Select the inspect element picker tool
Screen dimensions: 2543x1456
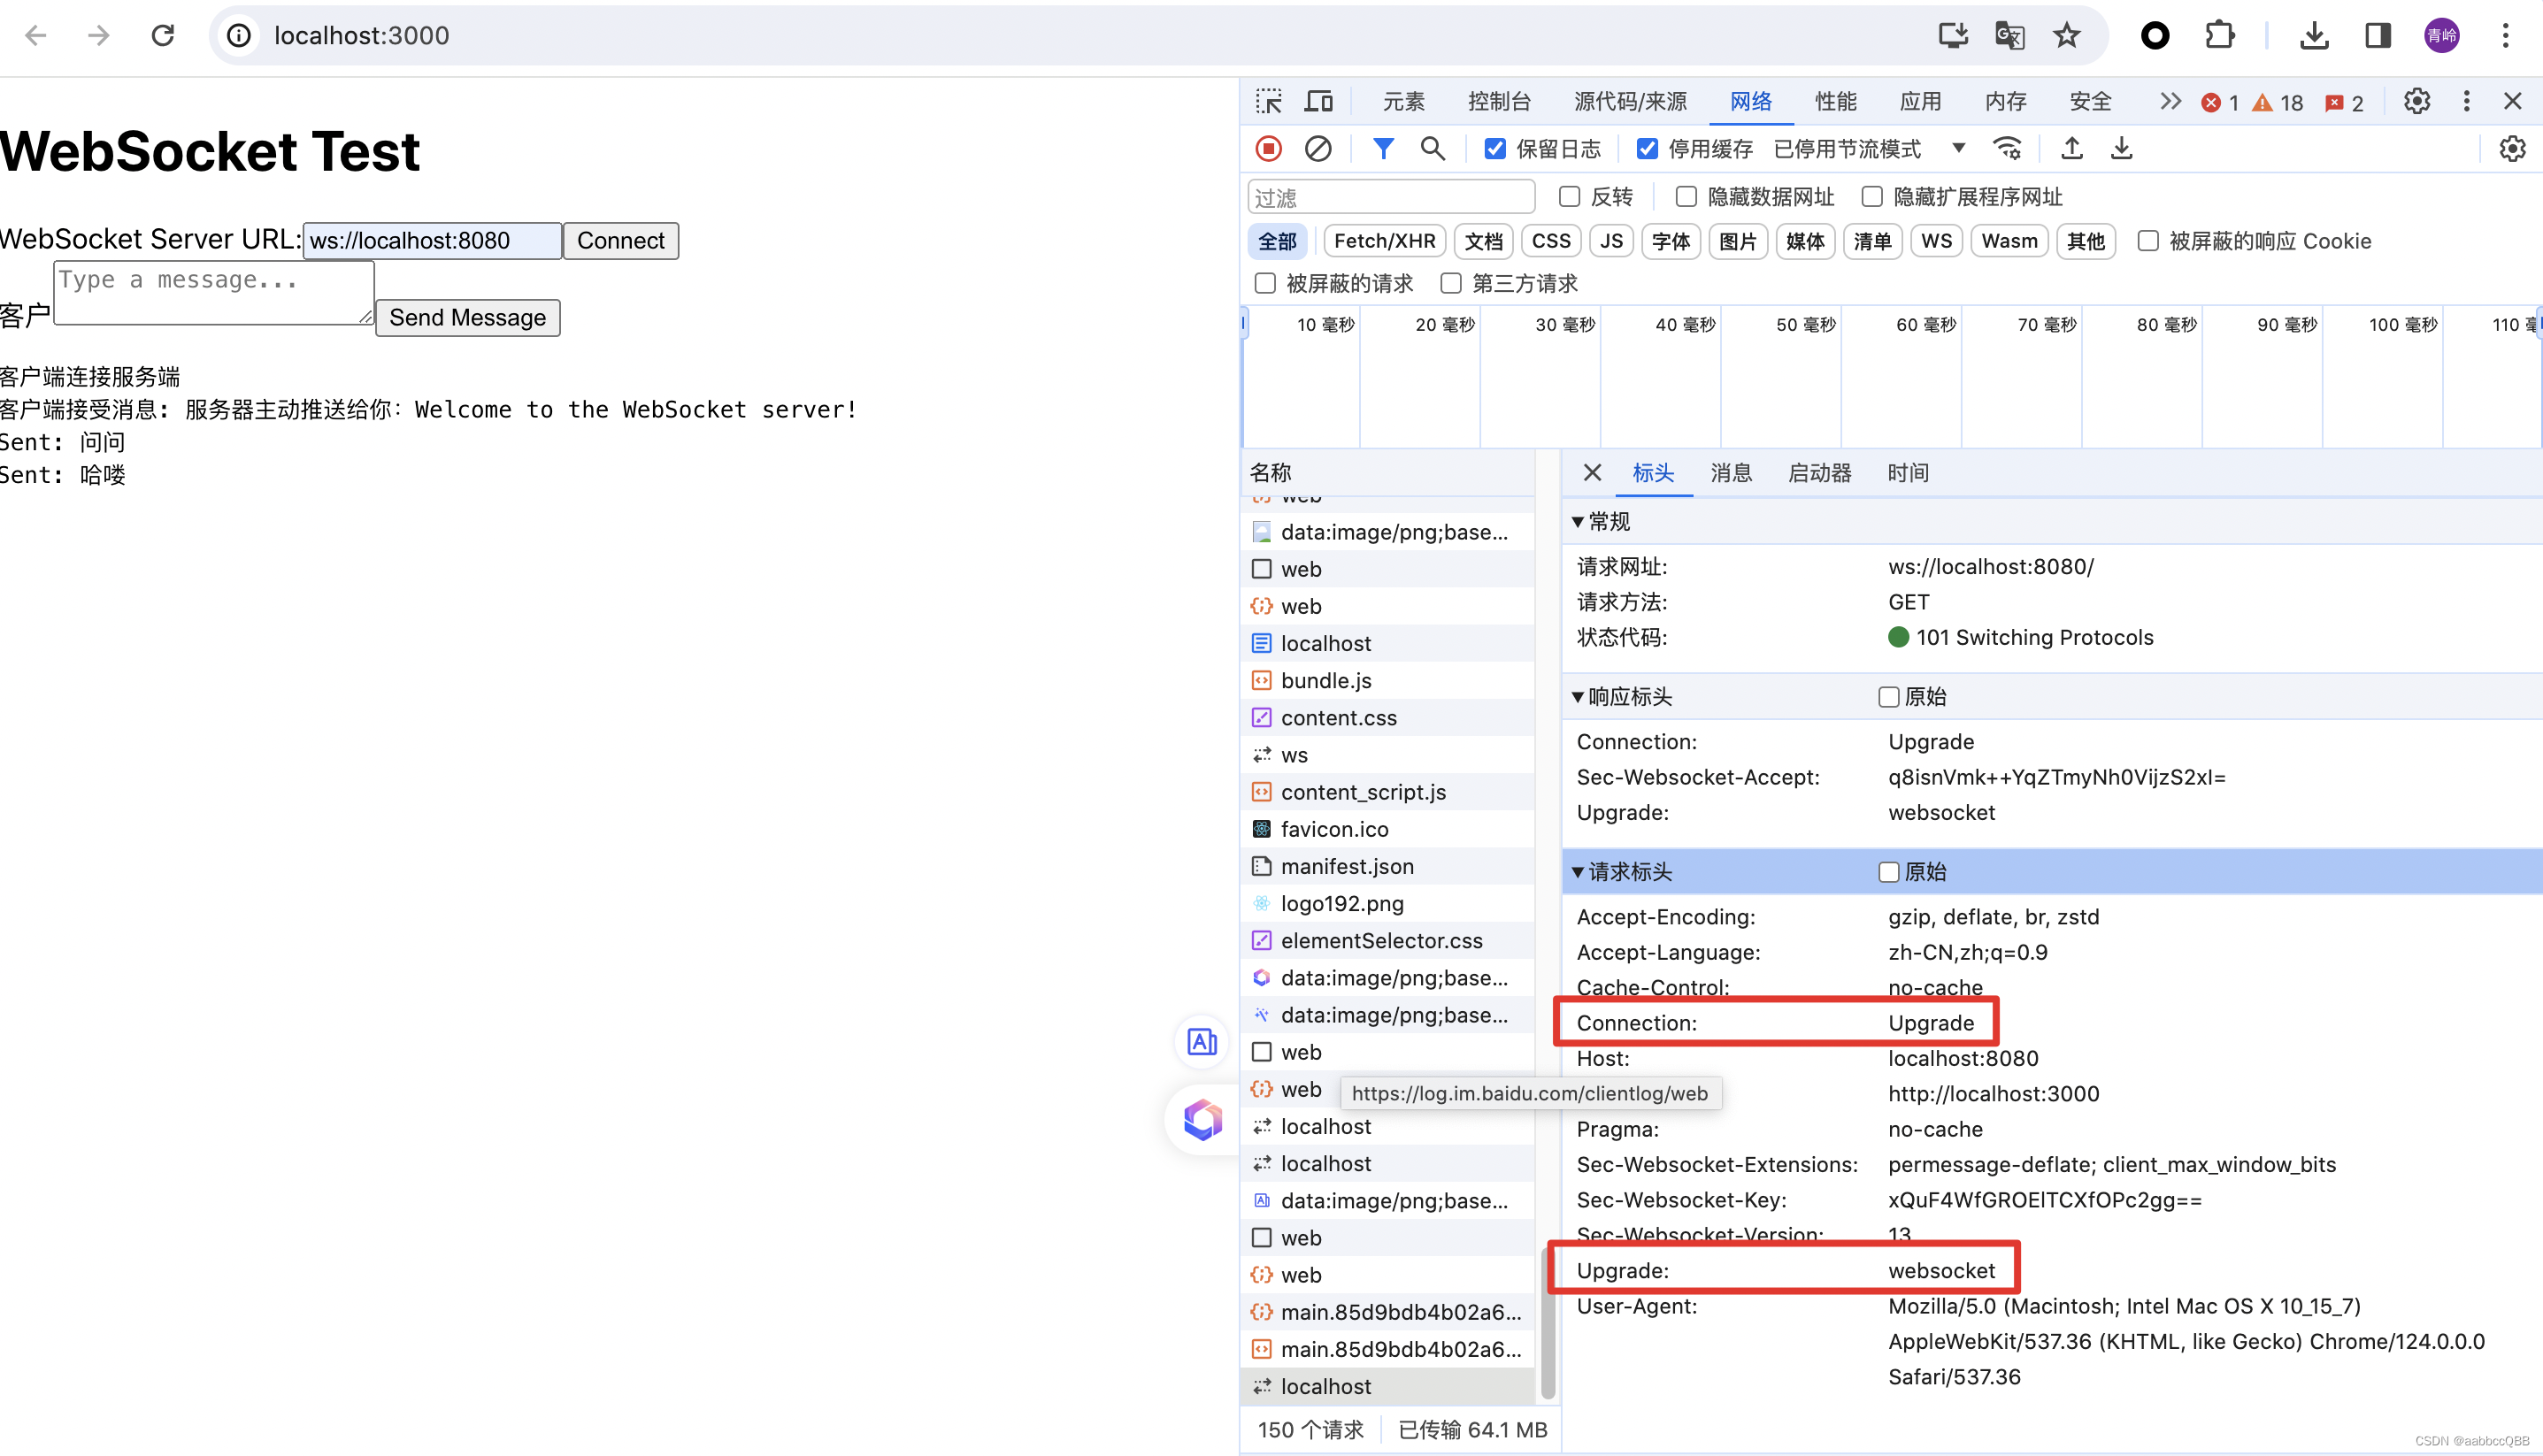click(1268, 100)
